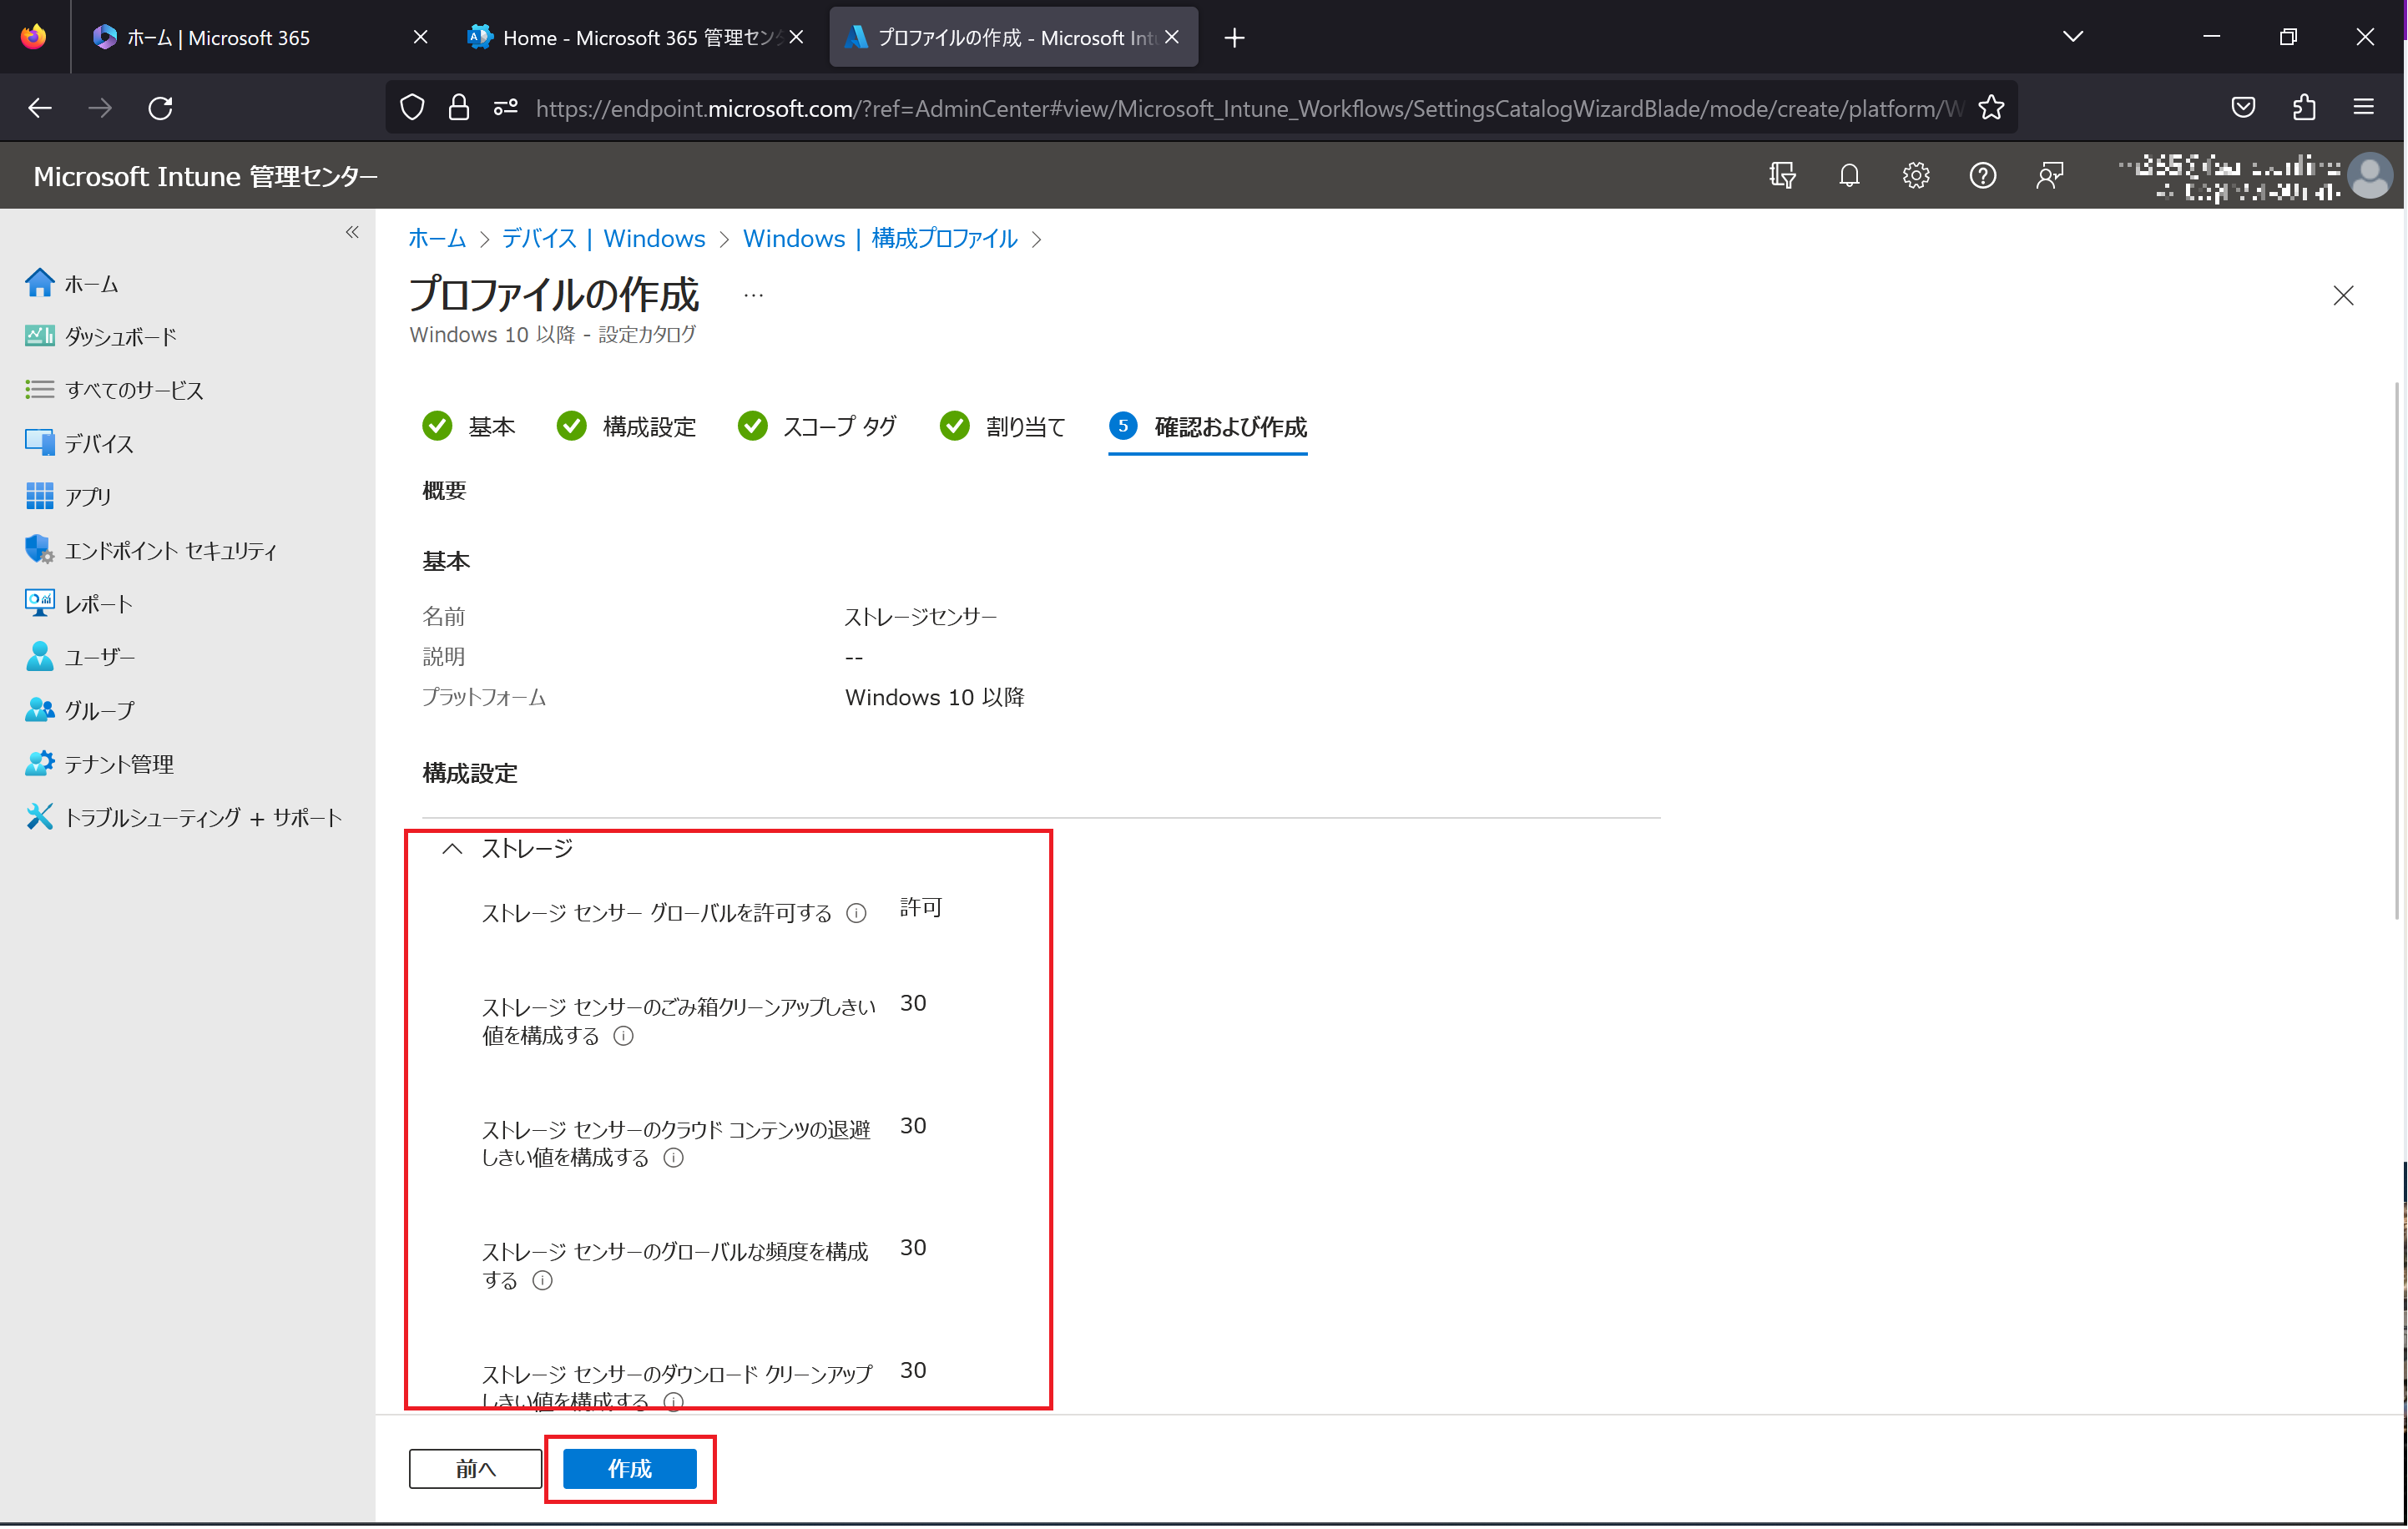Click the ホーム breadcrumb link

pos(437,238)
